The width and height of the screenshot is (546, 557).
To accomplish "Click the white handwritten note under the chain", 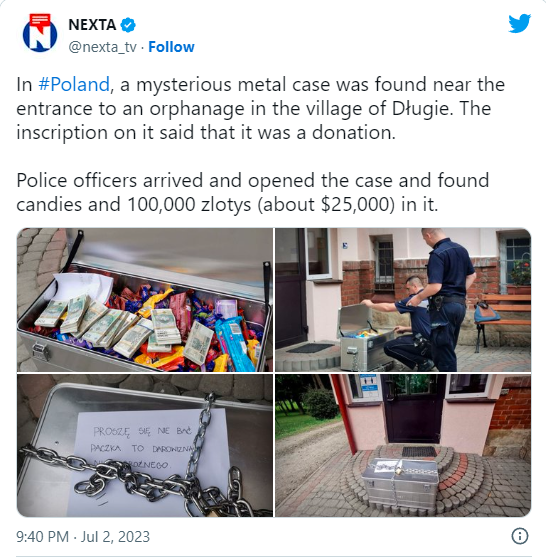I will coord(147,462).
